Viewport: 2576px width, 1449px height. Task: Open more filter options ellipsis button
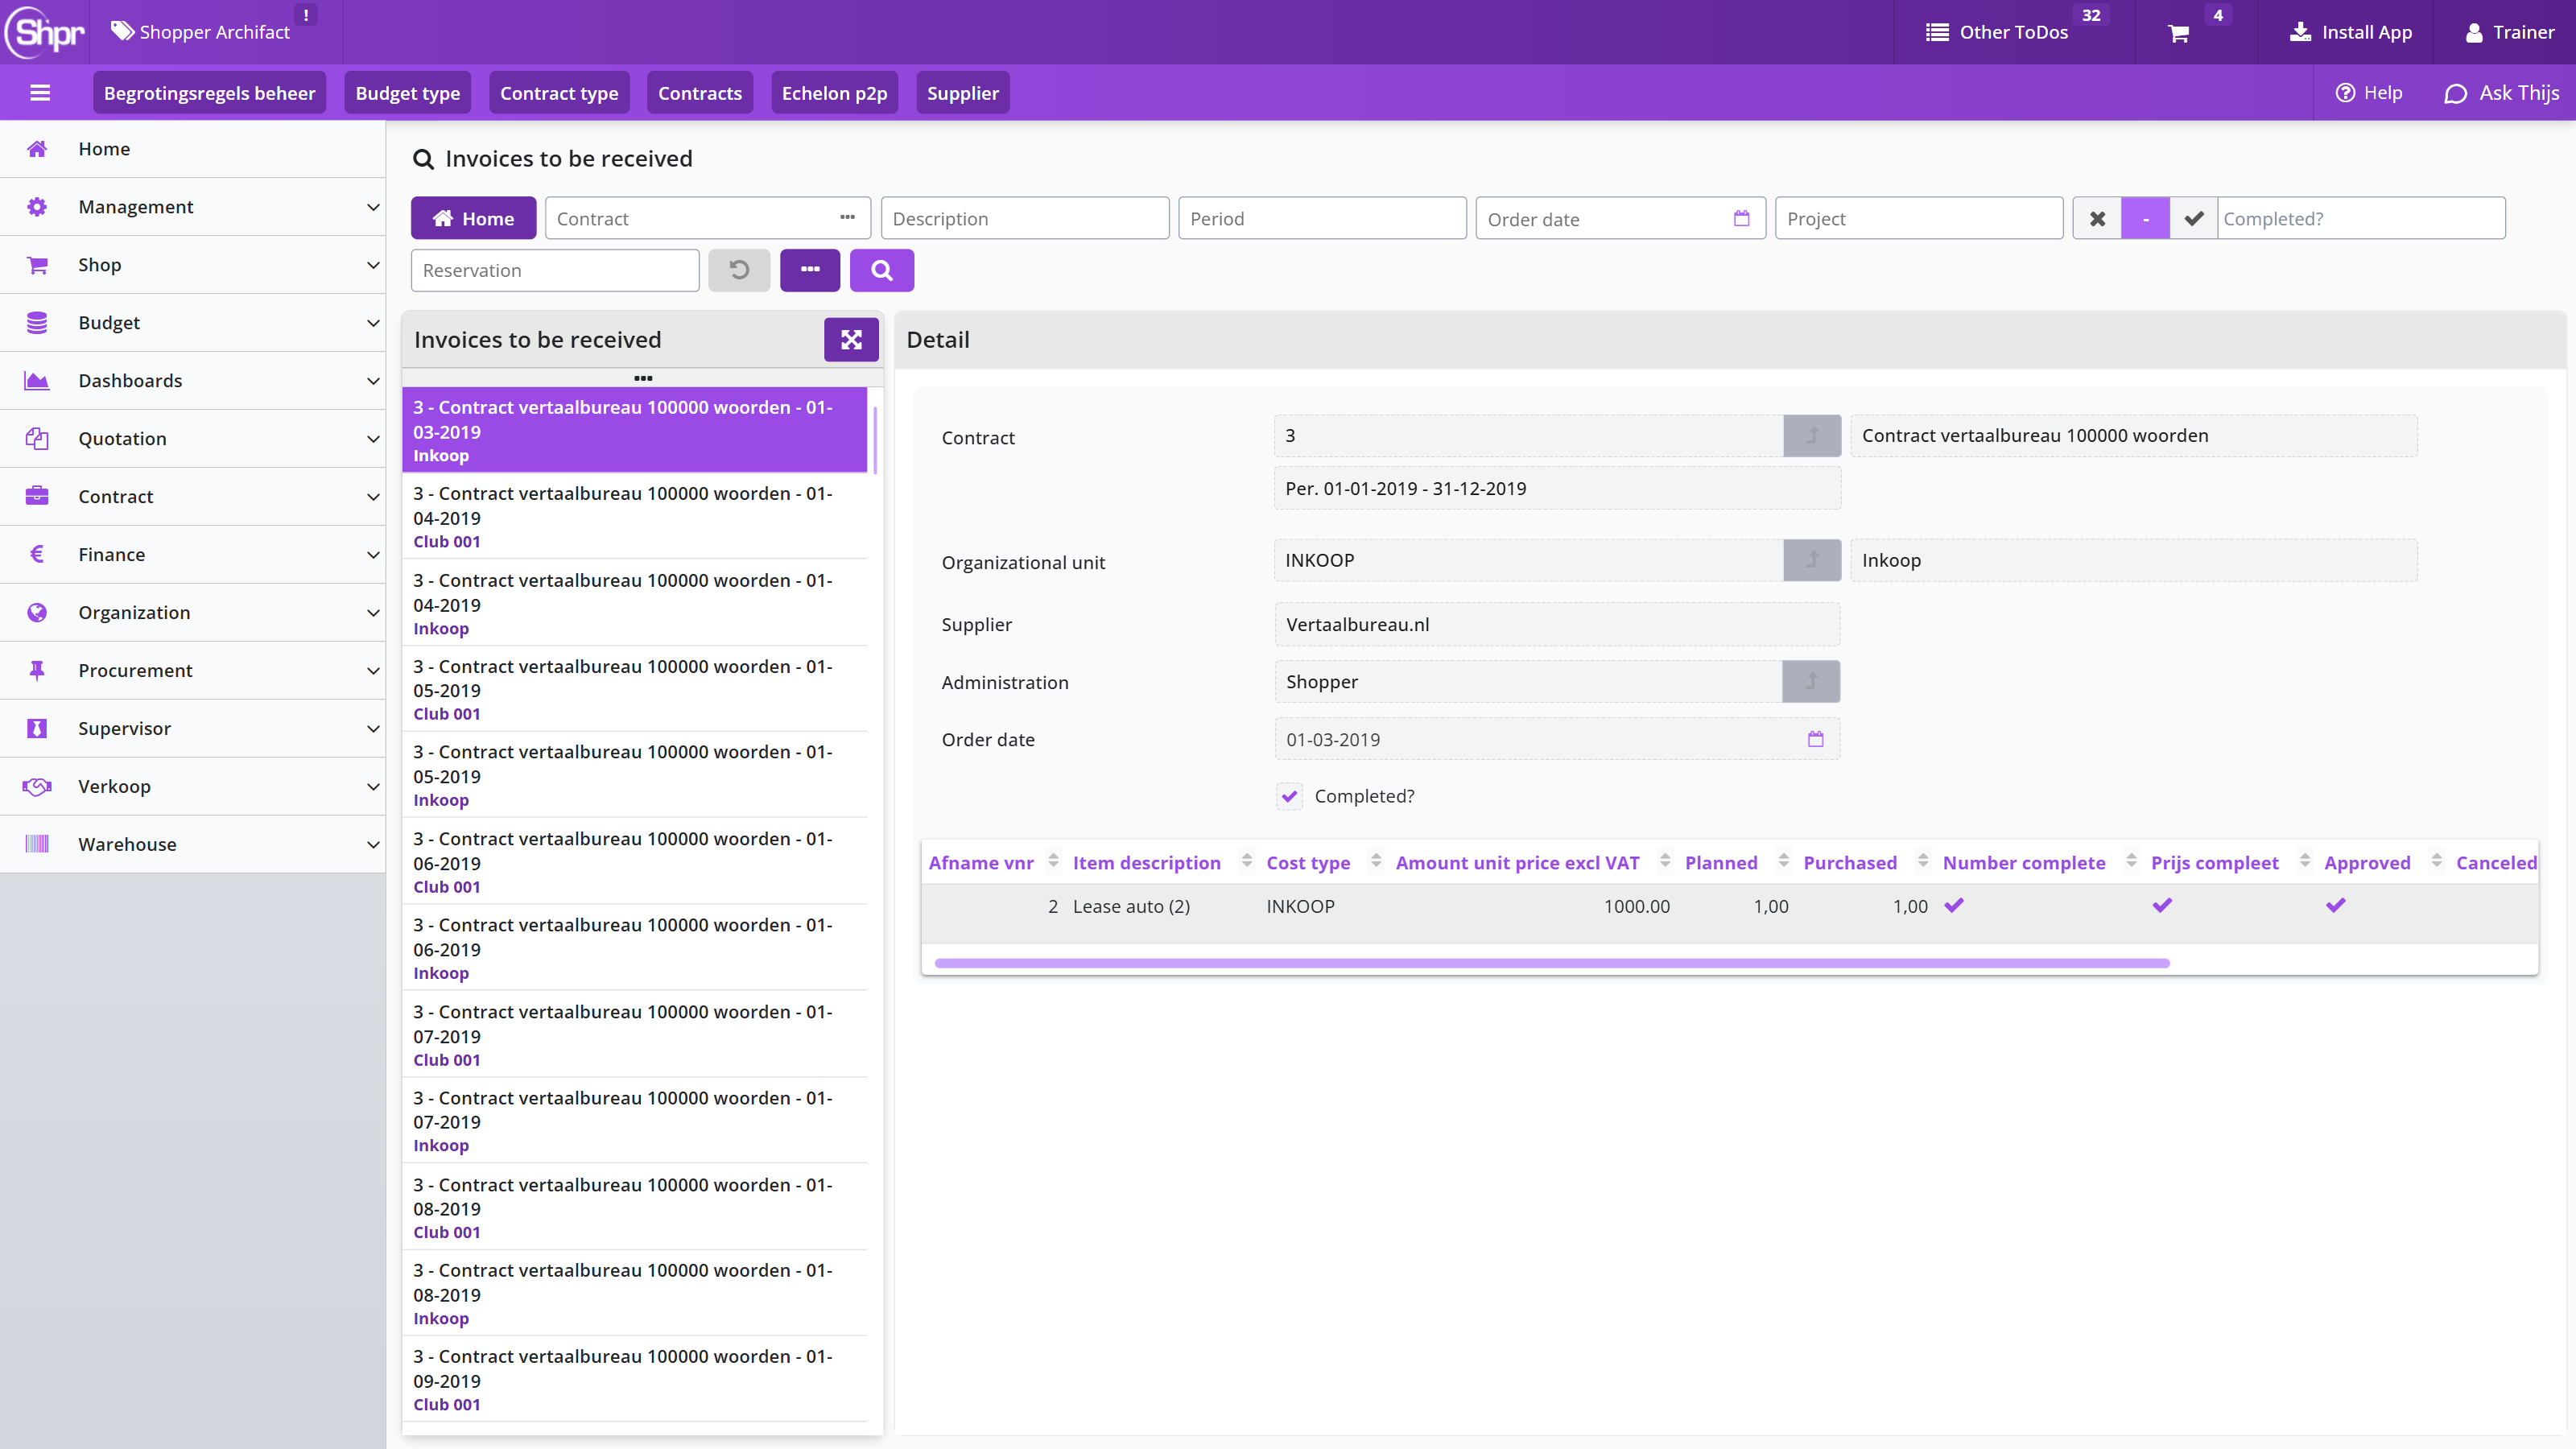tap(810, 270)
